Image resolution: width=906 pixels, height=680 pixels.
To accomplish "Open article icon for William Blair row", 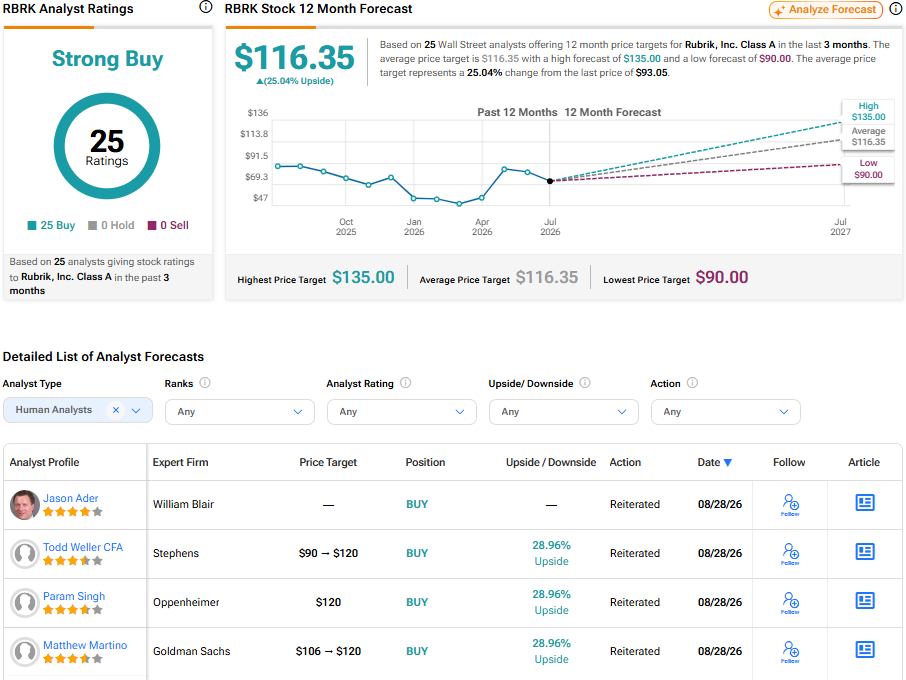I will click(x=864, y=503).
